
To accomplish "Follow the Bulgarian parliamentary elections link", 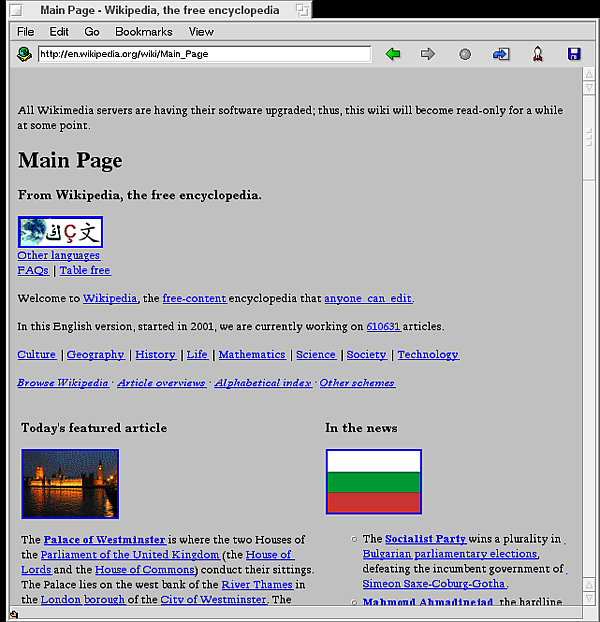I will pyautogui.click(x=450, y=554).
